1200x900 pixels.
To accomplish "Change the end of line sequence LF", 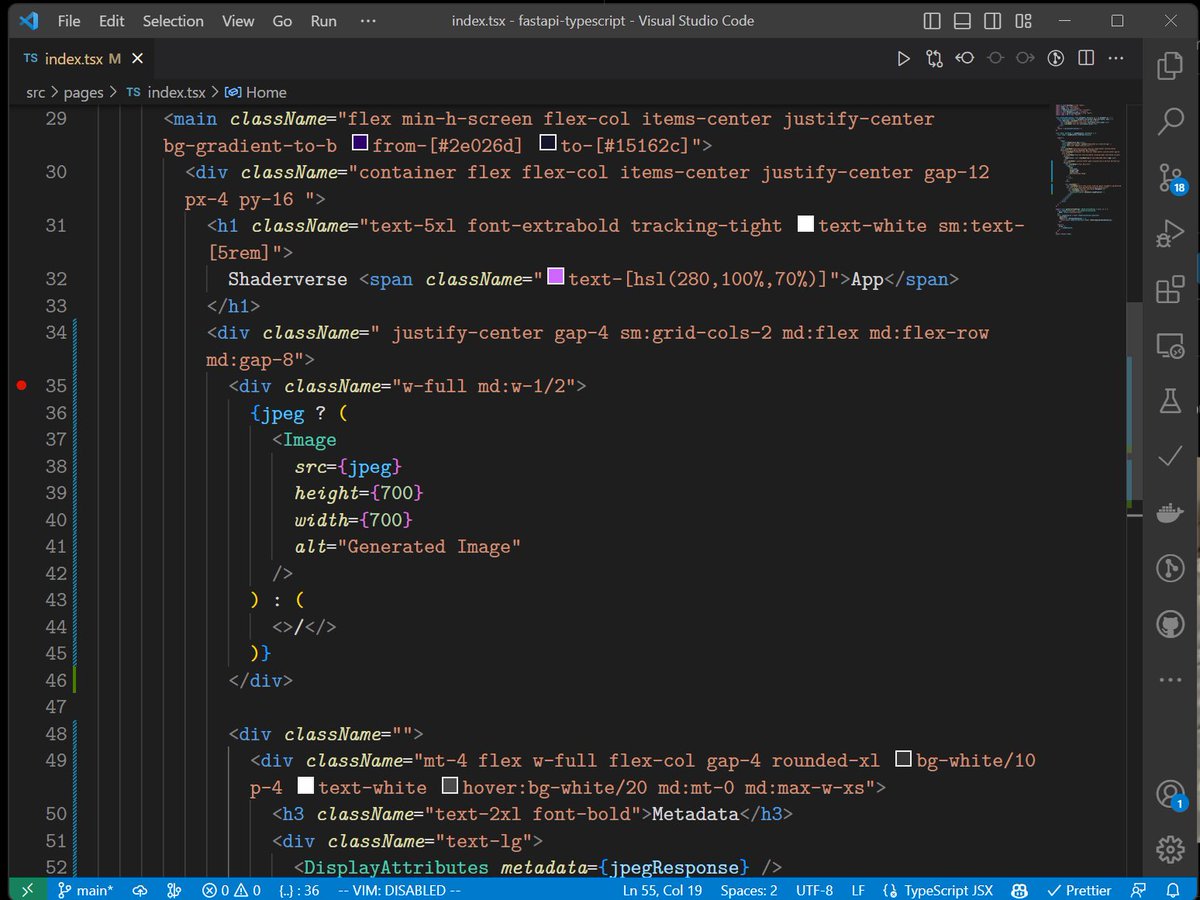I will click(x=858, y=890).
